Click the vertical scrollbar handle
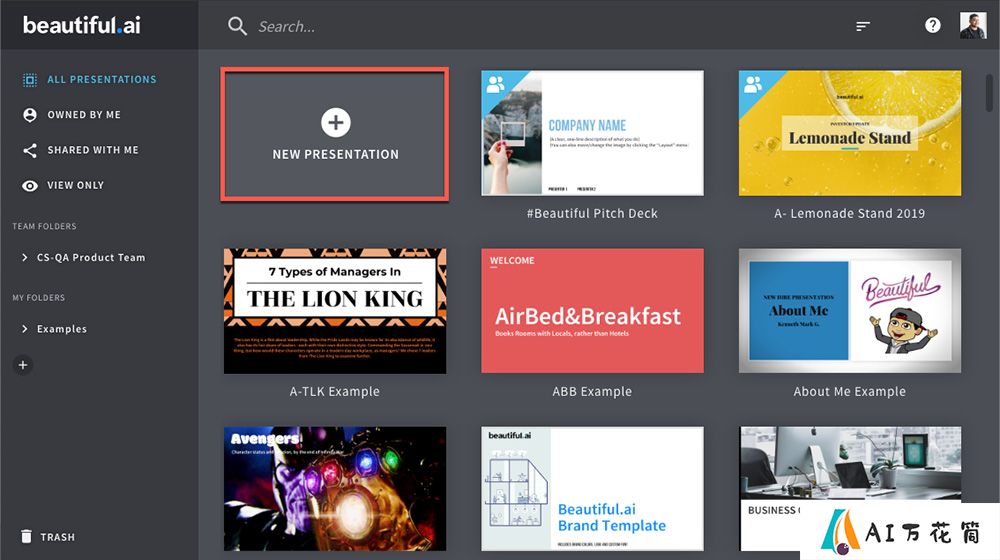The width and height of the screenshot is (1000, 560). coord(989,92)
